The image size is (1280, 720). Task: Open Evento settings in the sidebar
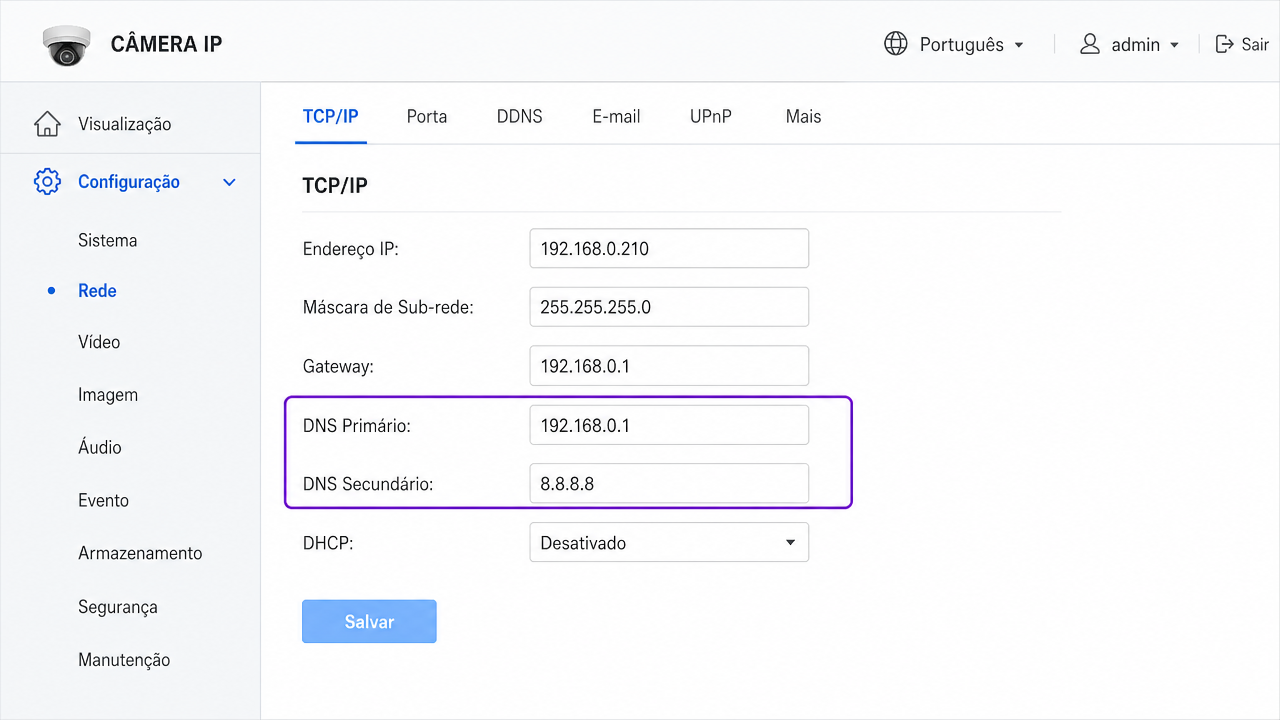pos(104,500)
